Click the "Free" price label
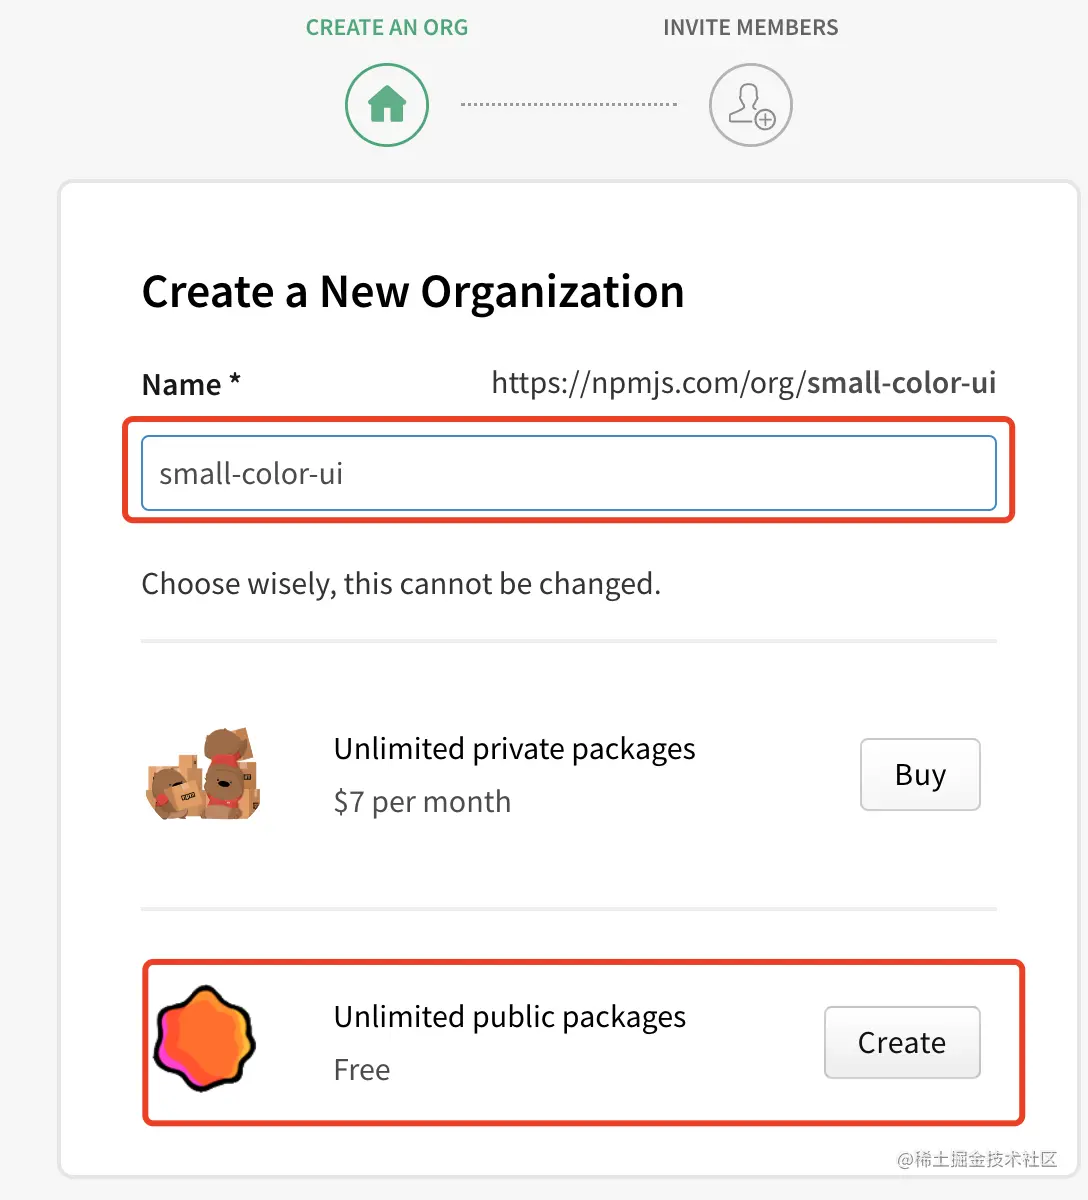Viewport: 1088px width, 1200px height. click(362, 1070)
